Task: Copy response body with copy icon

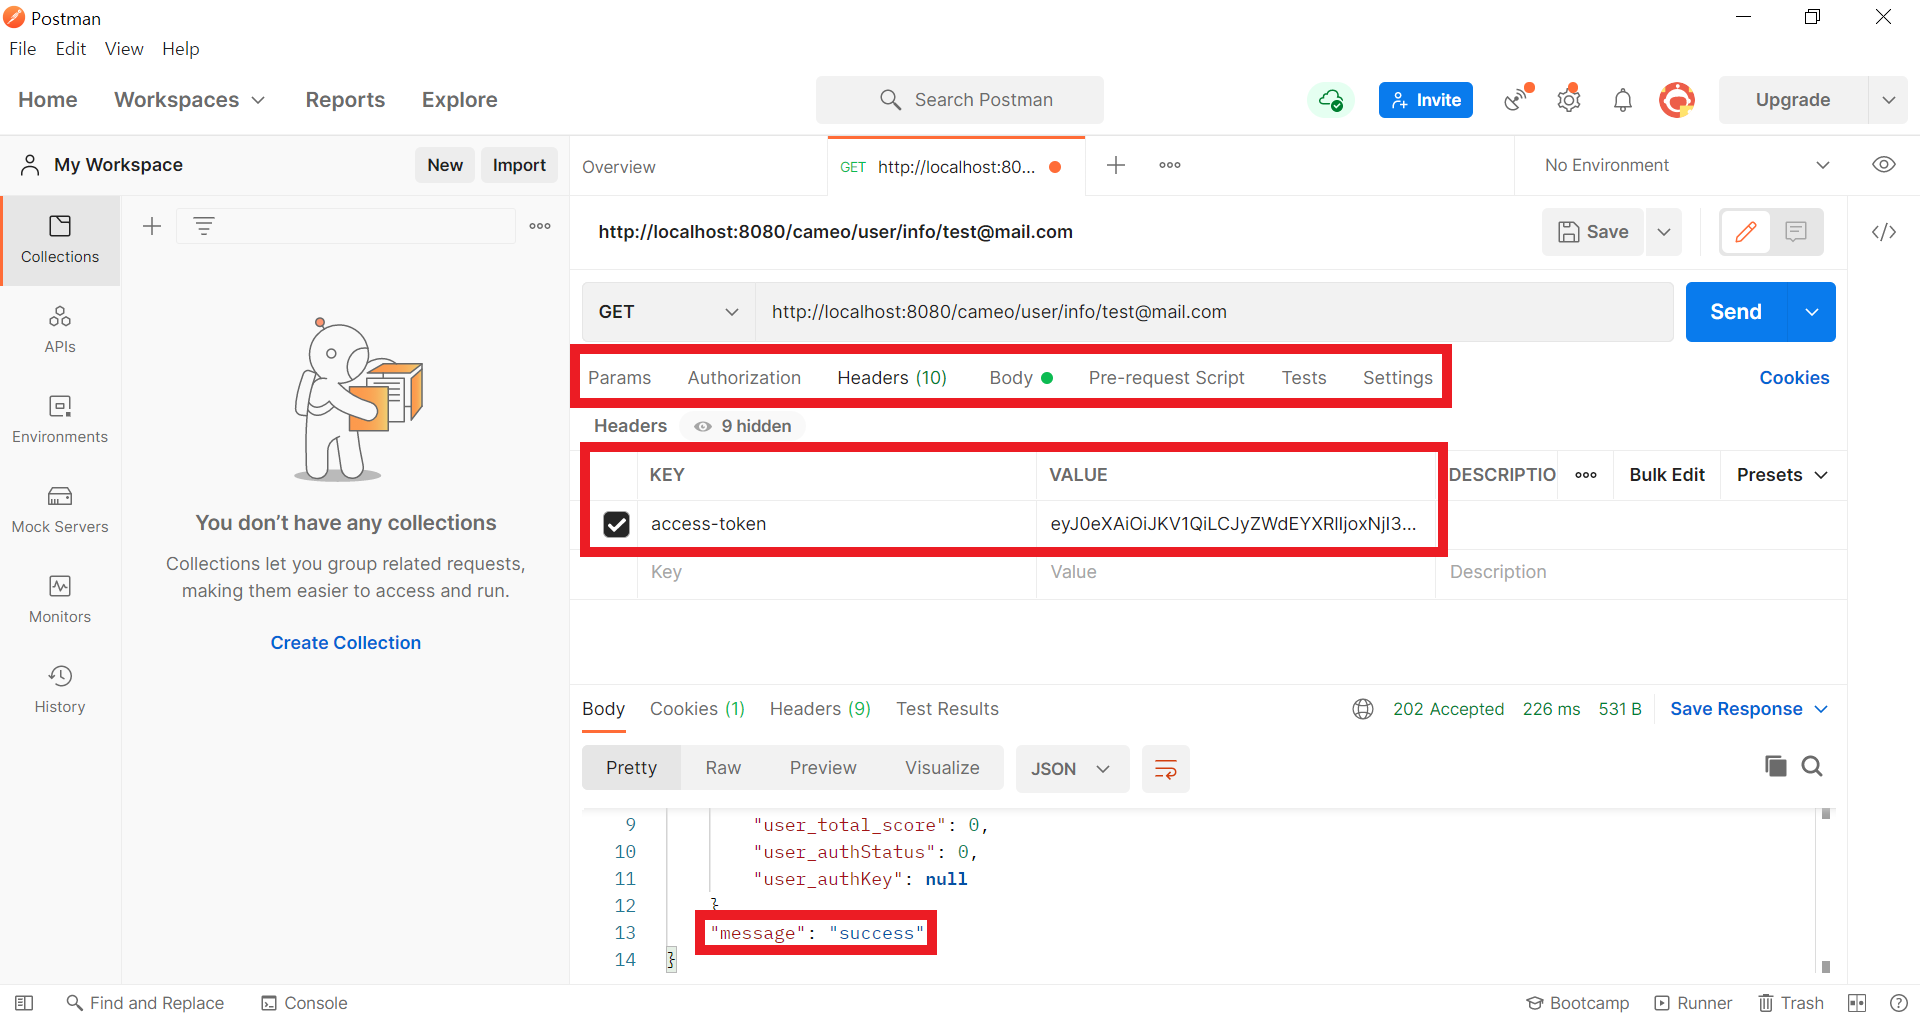Action: tap(1776, 766)
